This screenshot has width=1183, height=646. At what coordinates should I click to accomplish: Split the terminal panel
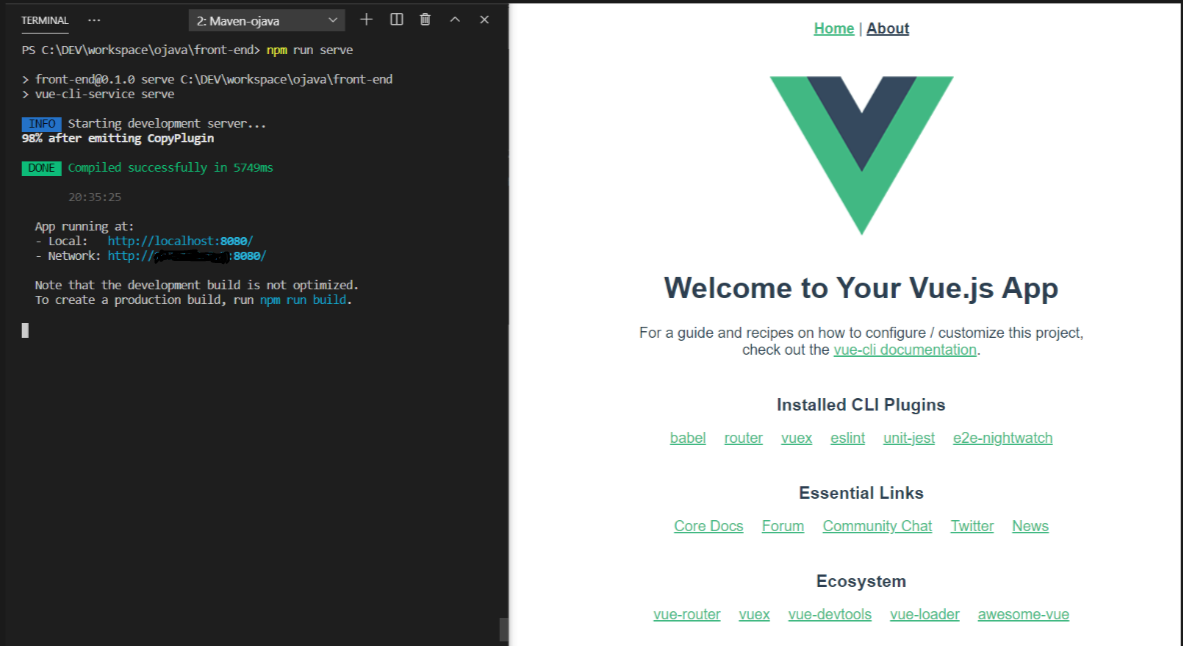pyautogui.click(x=396, y=20)
